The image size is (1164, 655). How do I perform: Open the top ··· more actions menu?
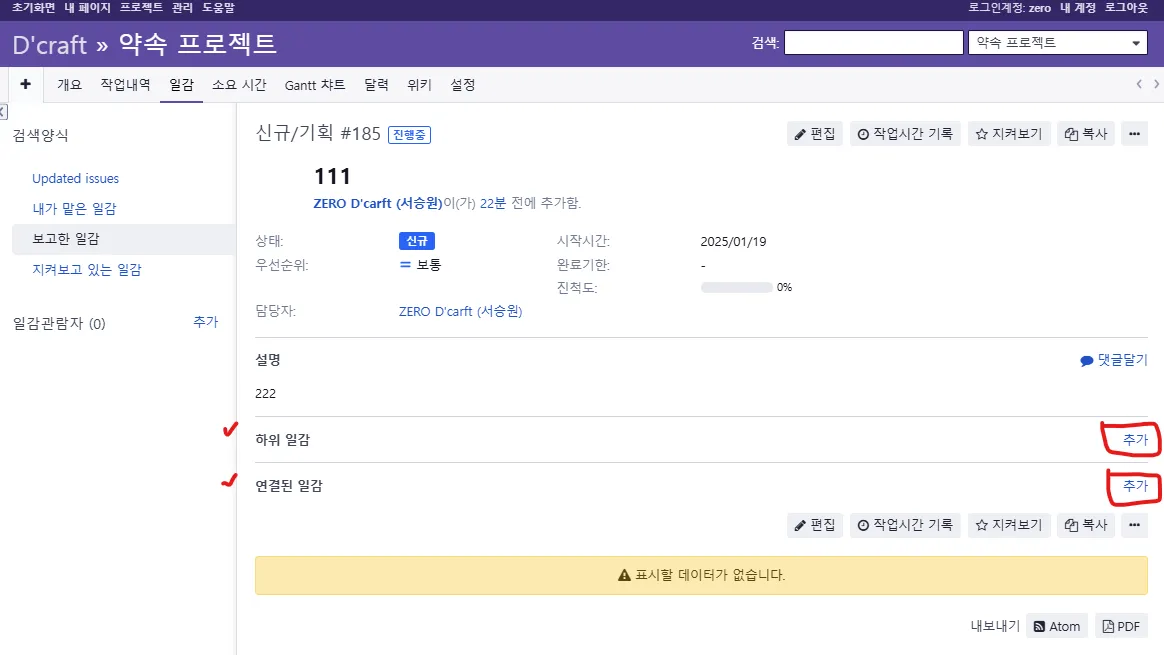1134,134
